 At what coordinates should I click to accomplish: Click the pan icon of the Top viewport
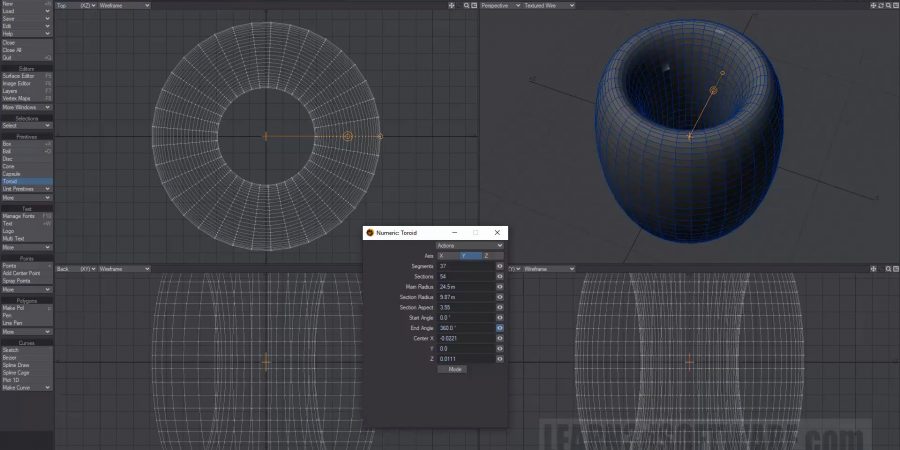452,5
